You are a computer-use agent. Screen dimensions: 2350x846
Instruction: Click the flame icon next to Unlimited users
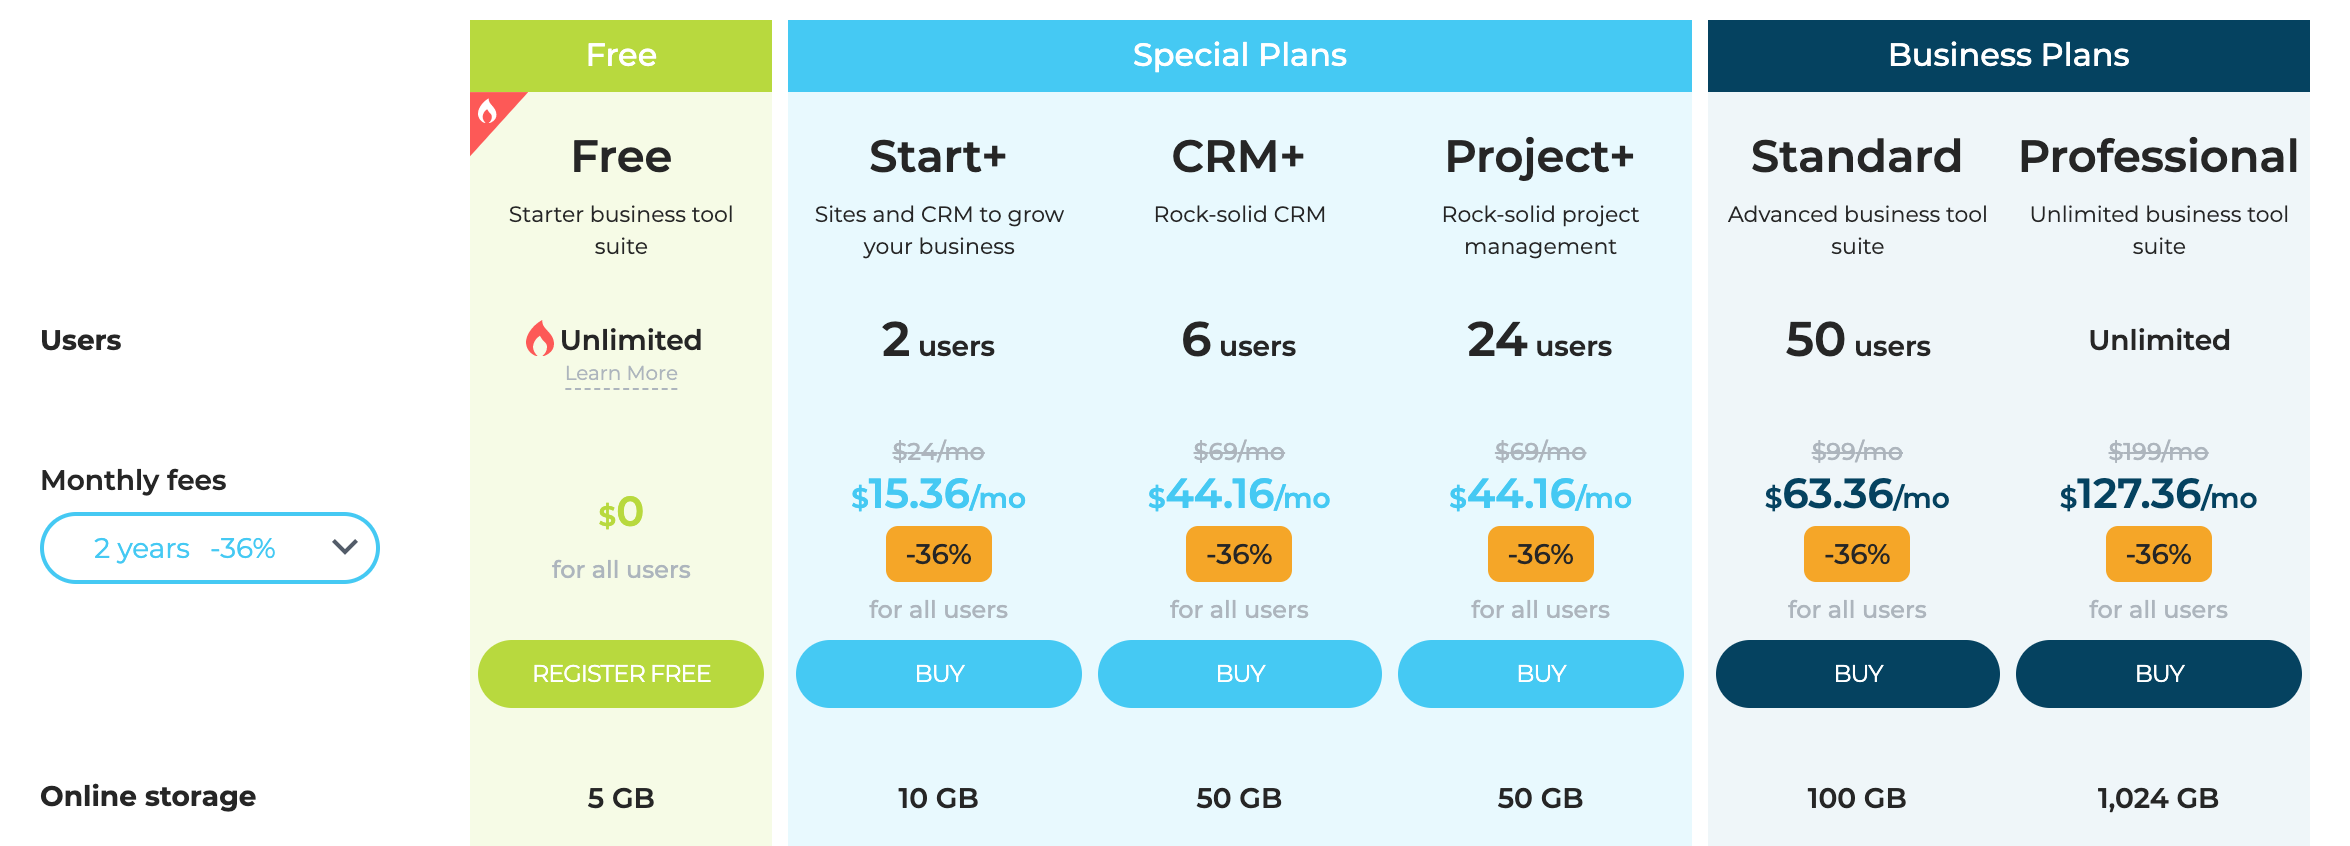point(540,339)
